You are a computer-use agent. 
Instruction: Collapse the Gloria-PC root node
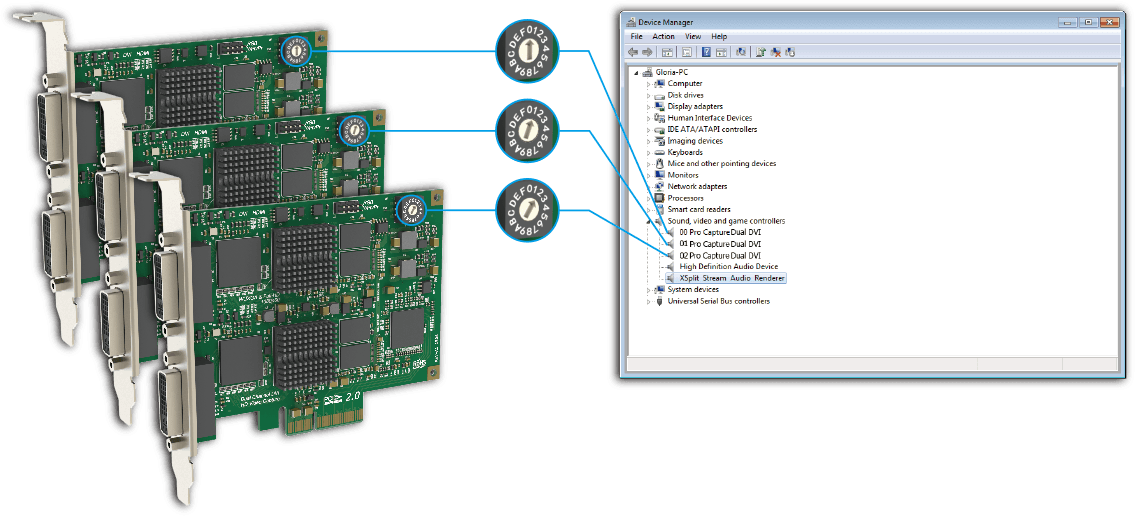click(x=636, y=73)
